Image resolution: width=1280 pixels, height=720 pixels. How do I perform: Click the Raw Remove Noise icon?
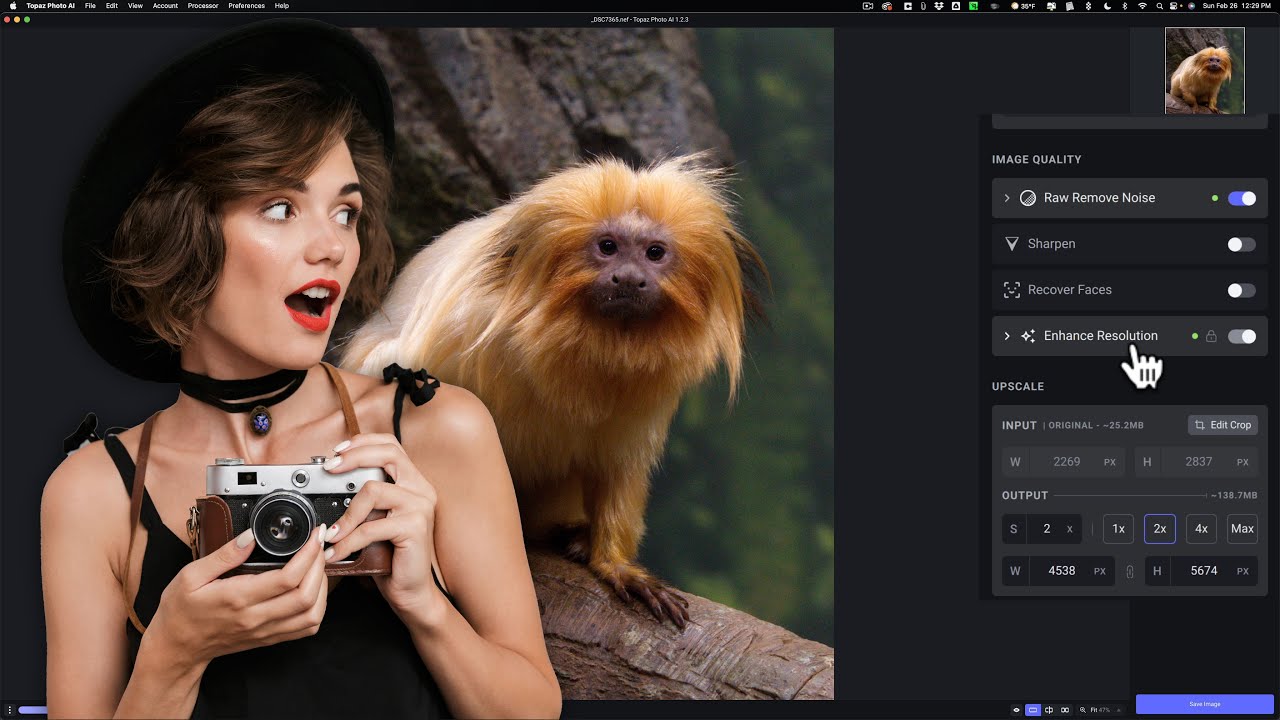[x=1027, y=198]
